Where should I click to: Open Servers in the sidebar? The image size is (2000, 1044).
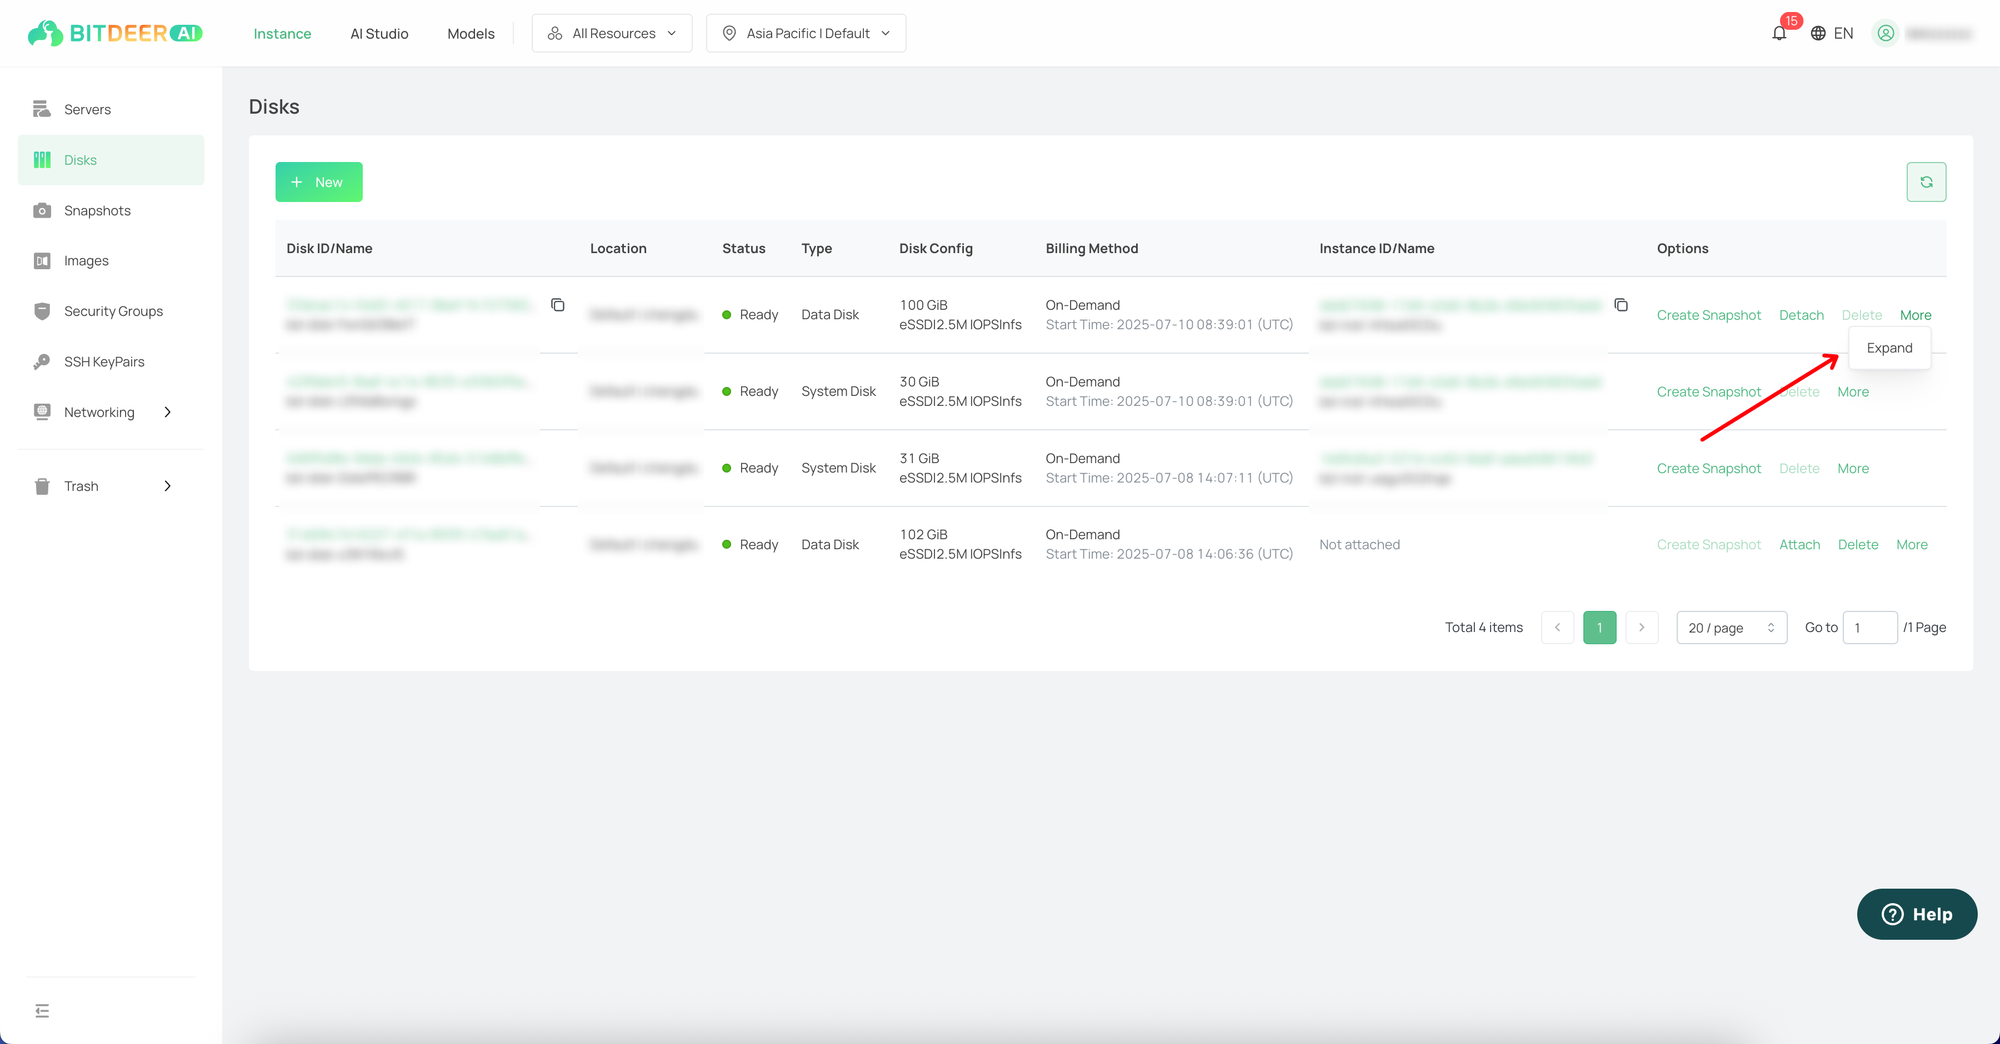[x=111, y=109]
